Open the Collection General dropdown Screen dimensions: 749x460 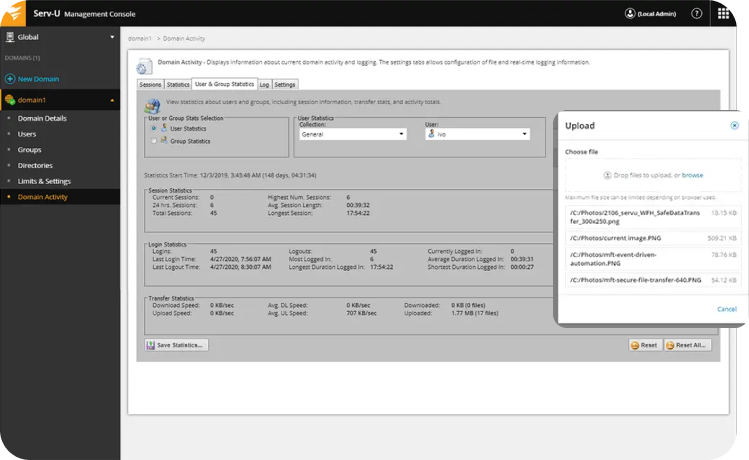(x=353, y=134)
